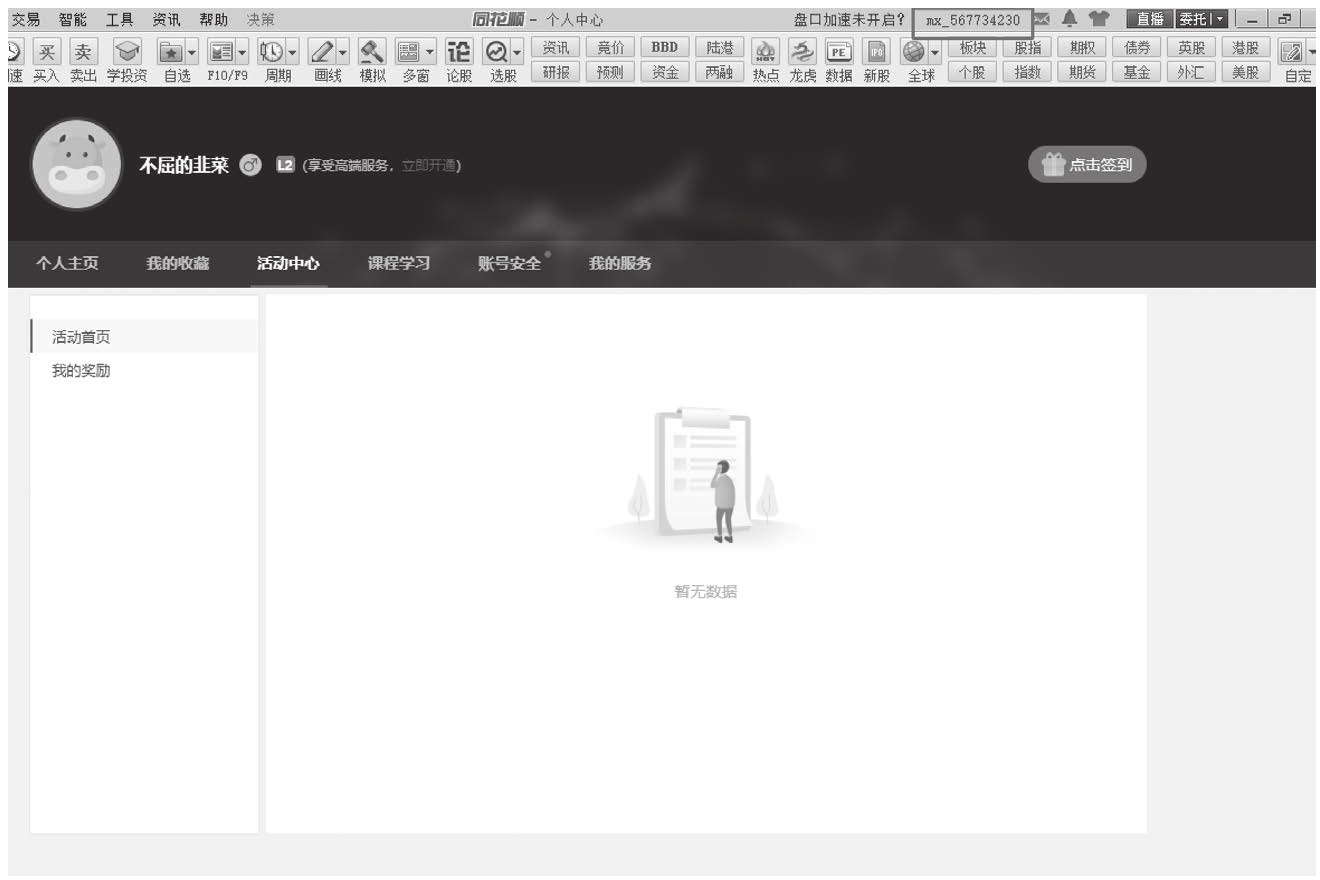
Task: Click the 数据 PE data icon
Action: click(x=838, y=52)
